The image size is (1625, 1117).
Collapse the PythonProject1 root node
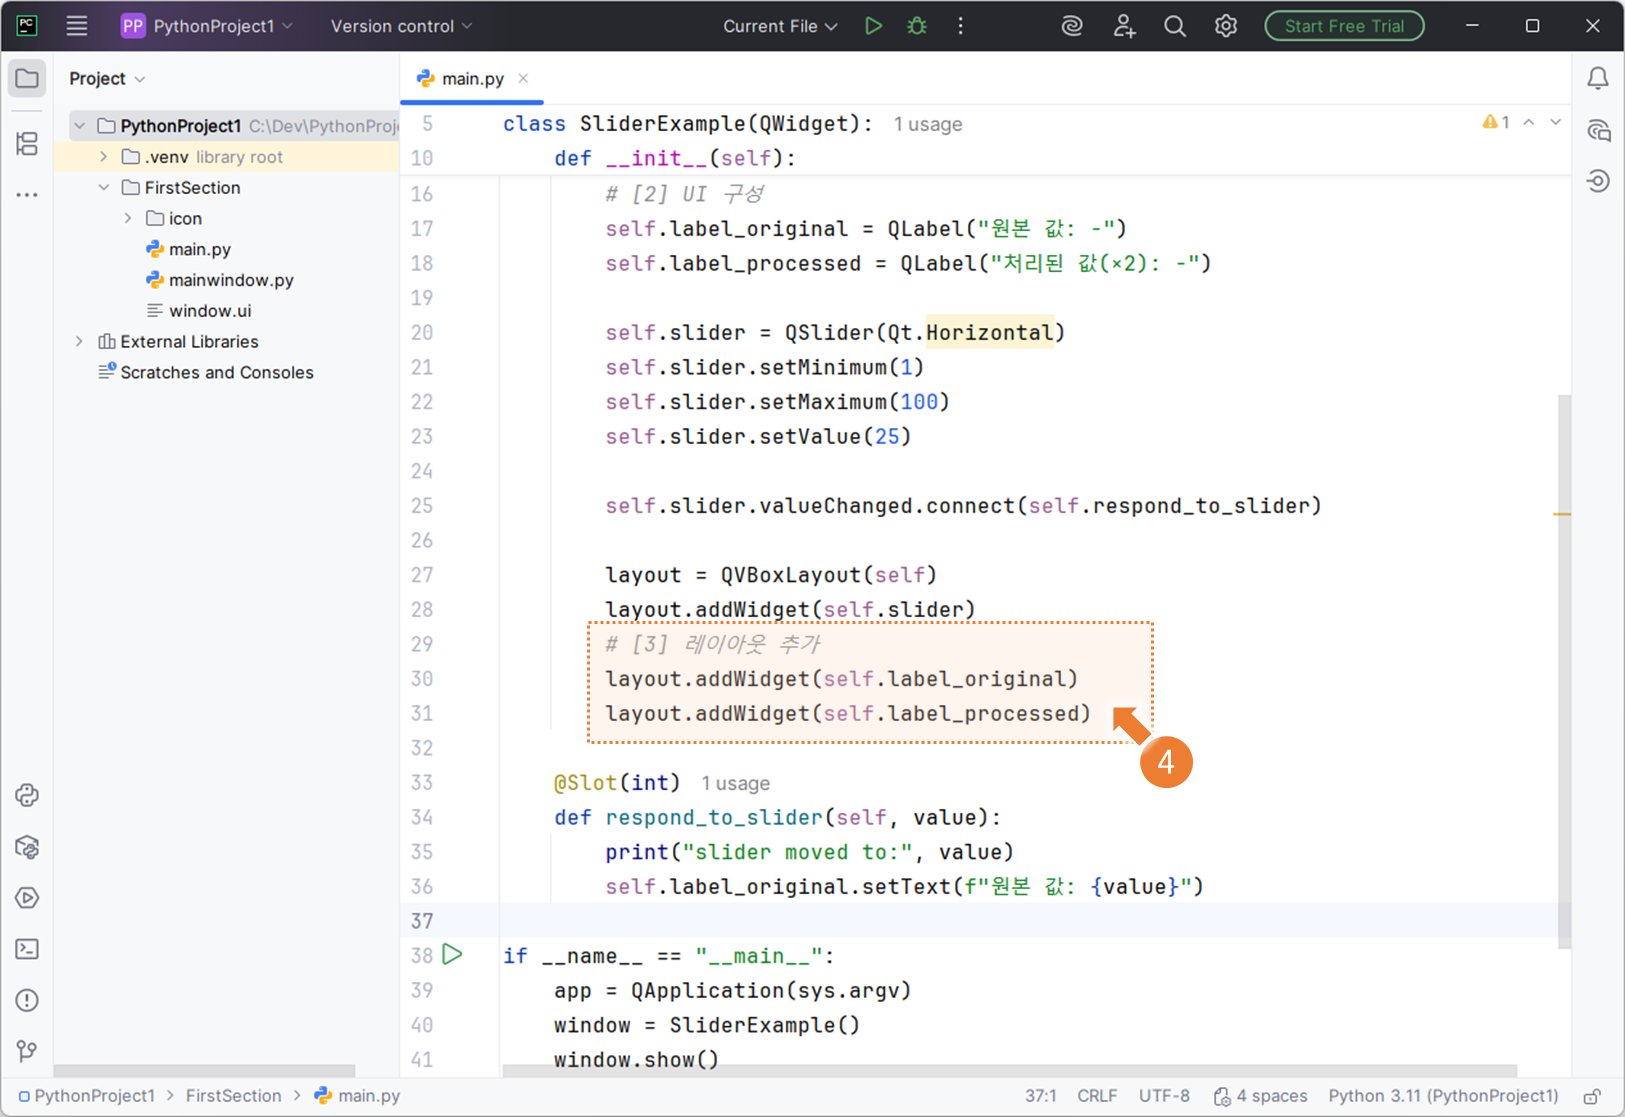click(x=80, y=126)
